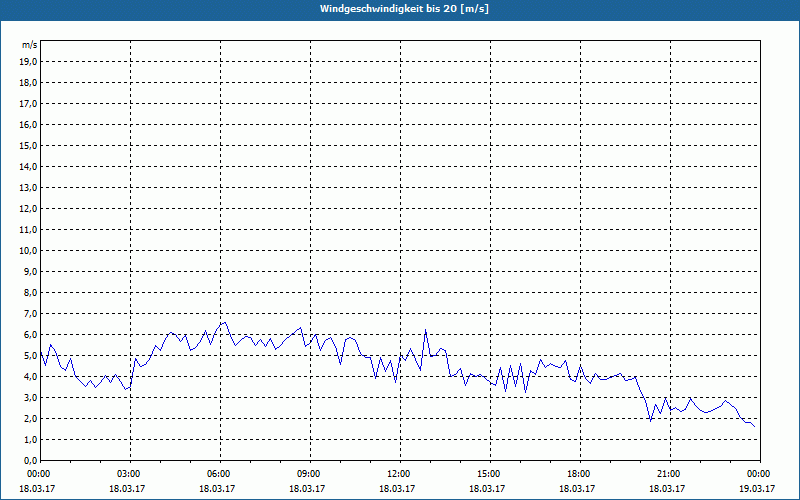800x500 pixels.
Task: Select the '0,0' y-axis origin label
Action: 30,460
